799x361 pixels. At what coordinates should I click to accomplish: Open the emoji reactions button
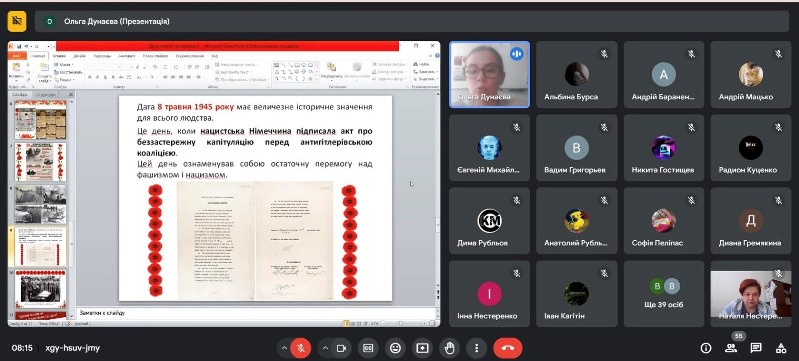pyautogui.click(x=395, y=348)
